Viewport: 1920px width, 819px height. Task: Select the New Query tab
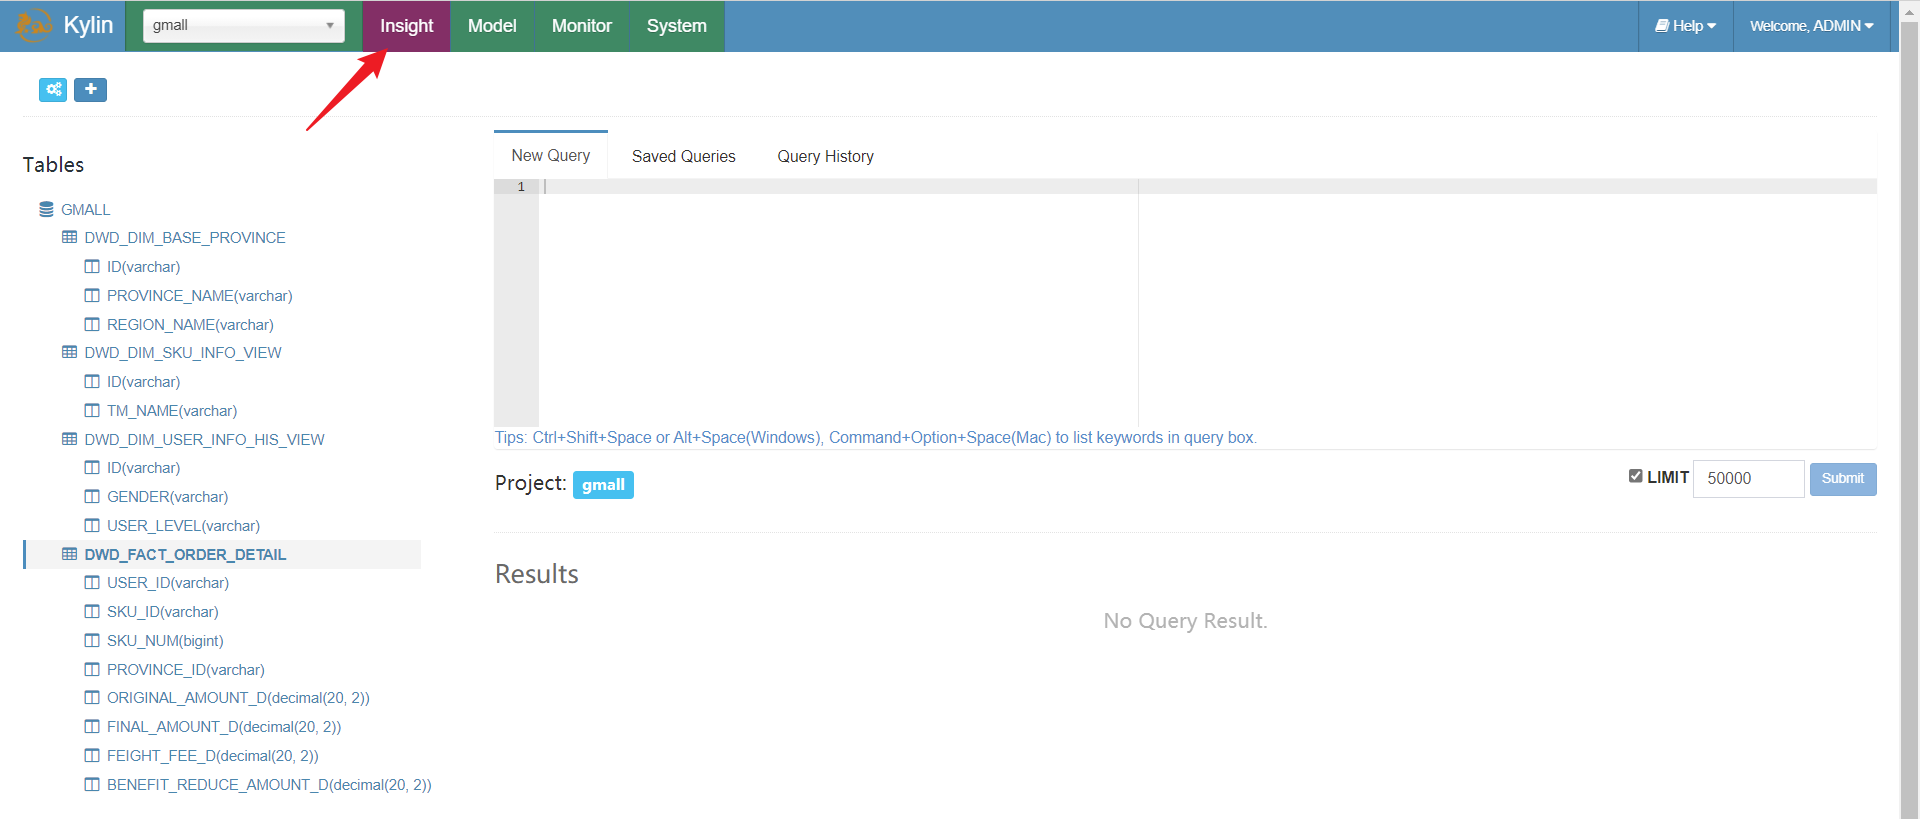click(551, 156)
